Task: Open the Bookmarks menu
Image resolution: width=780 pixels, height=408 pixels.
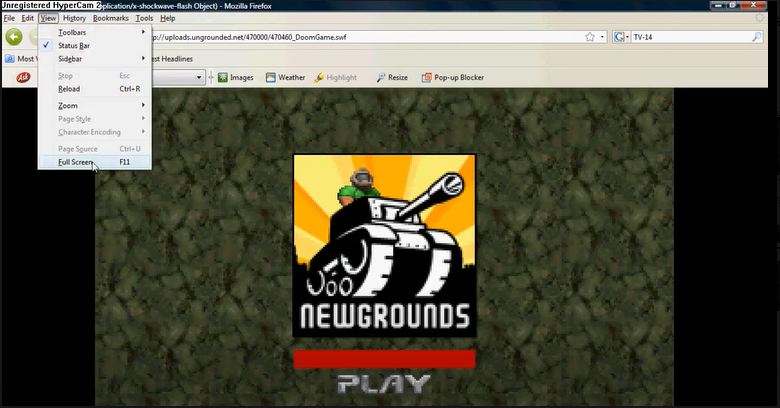Action: tap(110, 18)
